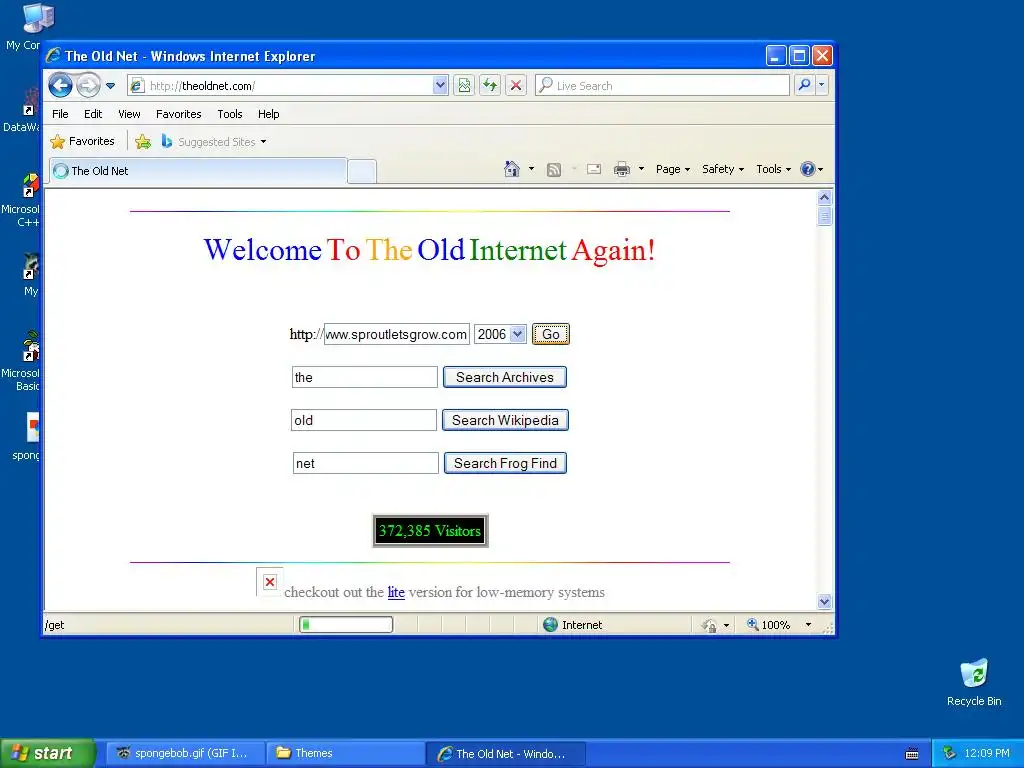Click the red Stop loading icon
Viewport: 1024px width, 768px height.
[x=516, y=86]
